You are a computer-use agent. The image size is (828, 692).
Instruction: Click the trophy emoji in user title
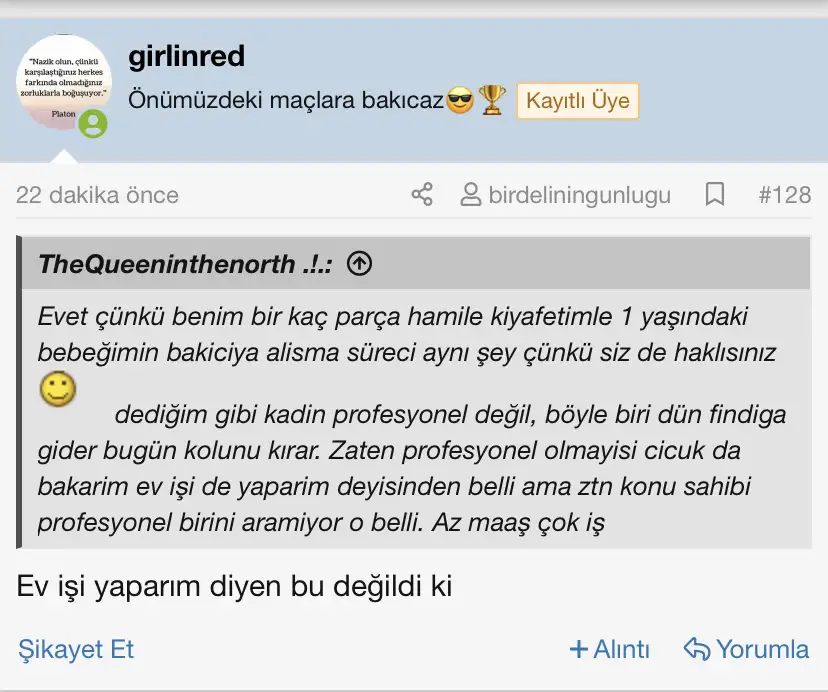pos(492,101)
